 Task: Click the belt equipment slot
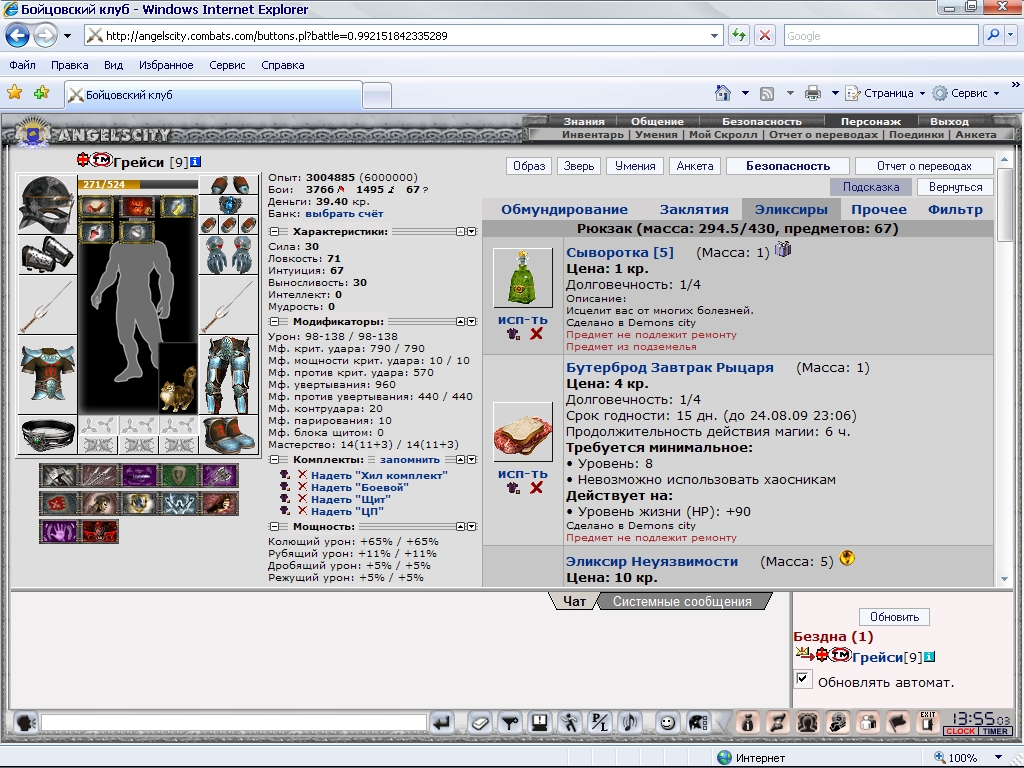point(47,434)
